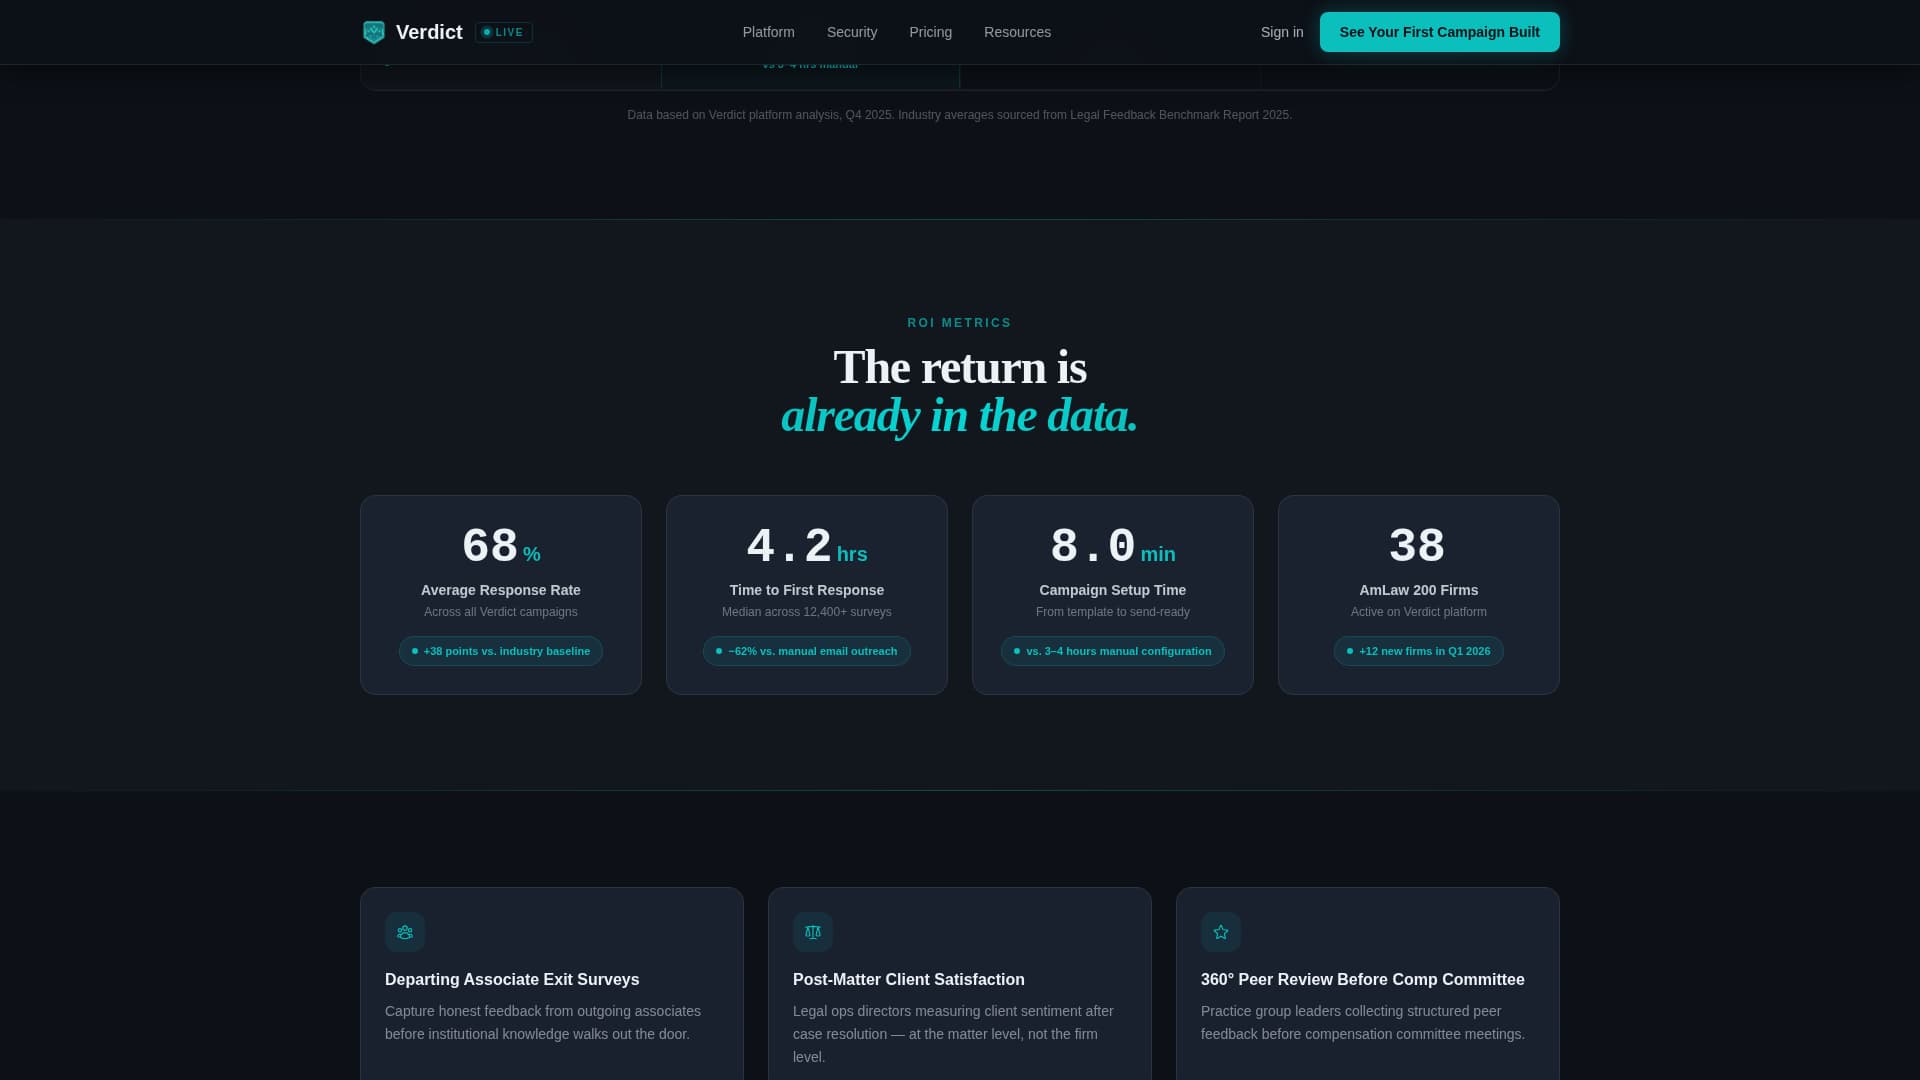Viewport: 1920px width, 1080px height.
Task: Open the Resources nav item
Action: [x=1017, y=32]
